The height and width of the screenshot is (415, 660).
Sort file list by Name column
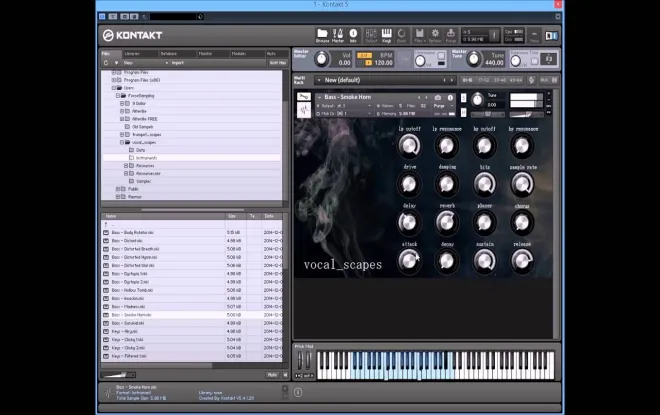tap(163, 216)
